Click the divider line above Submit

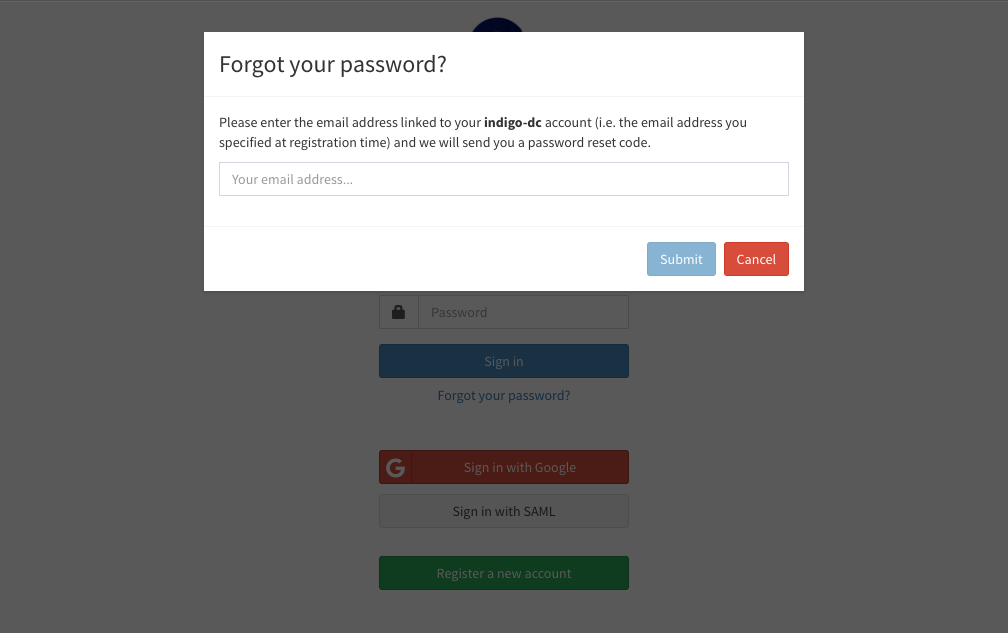[503, 227]
